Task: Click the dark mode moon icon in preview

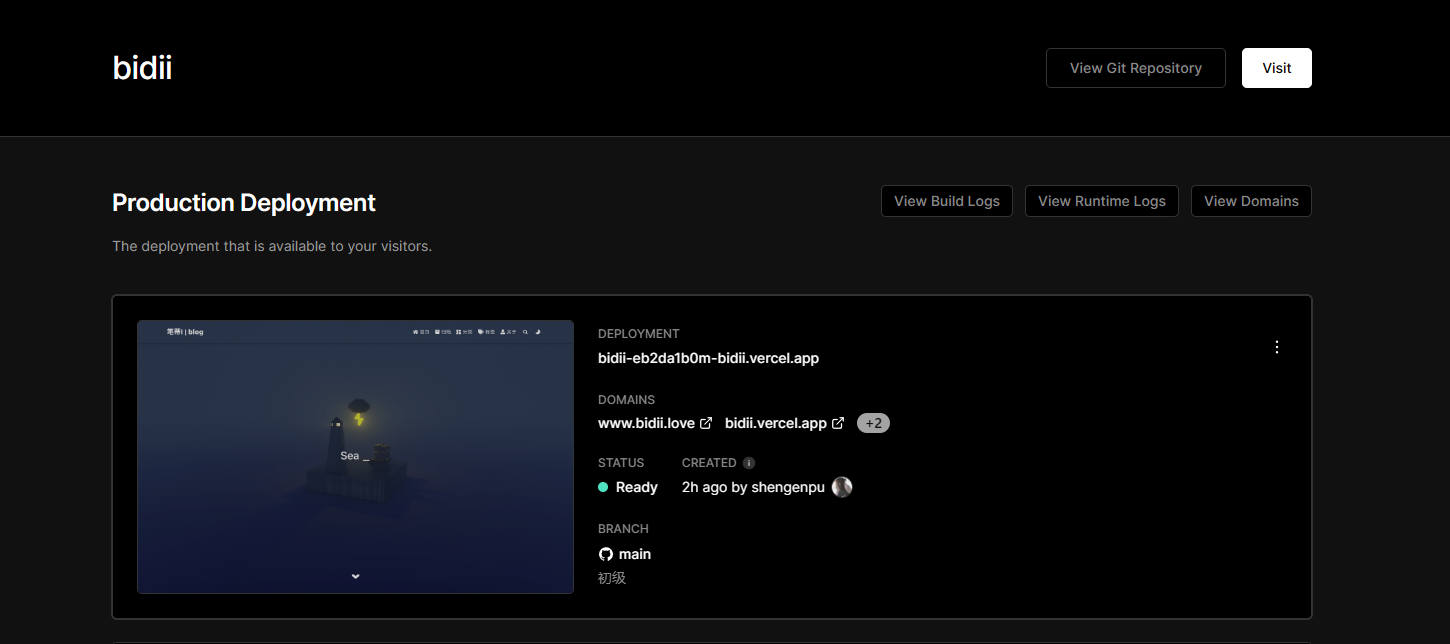Action: pos(538,332)
